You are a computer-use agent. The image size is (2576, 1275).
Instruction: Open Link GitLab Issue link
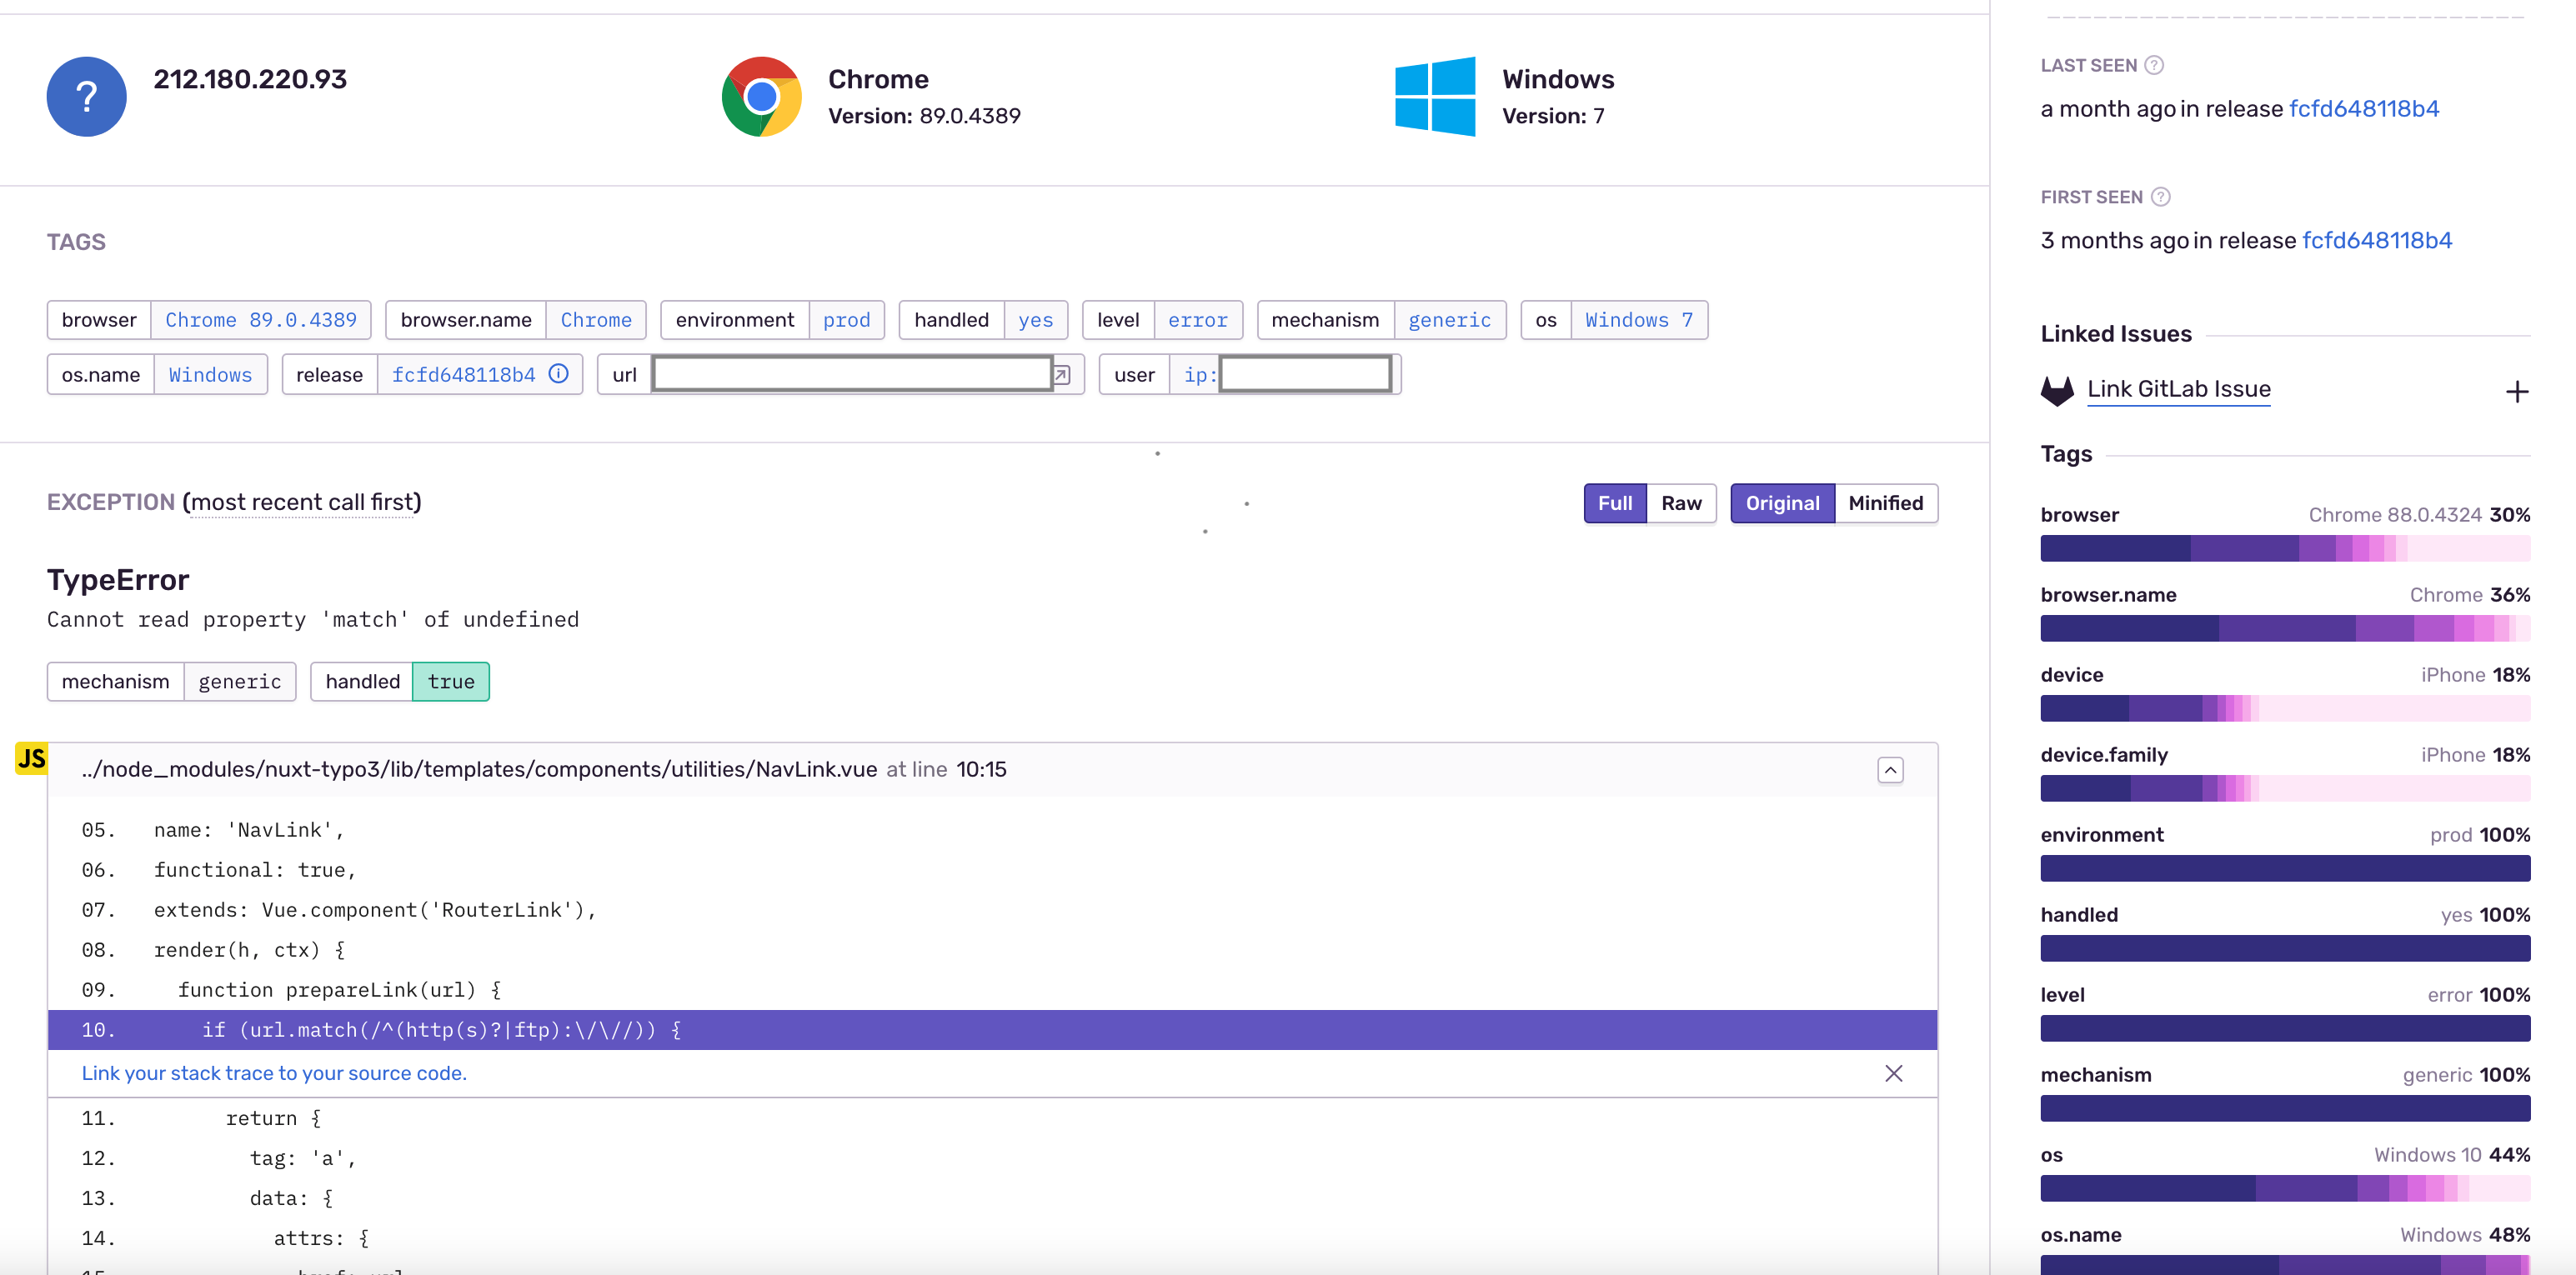tap(2178, 389)
